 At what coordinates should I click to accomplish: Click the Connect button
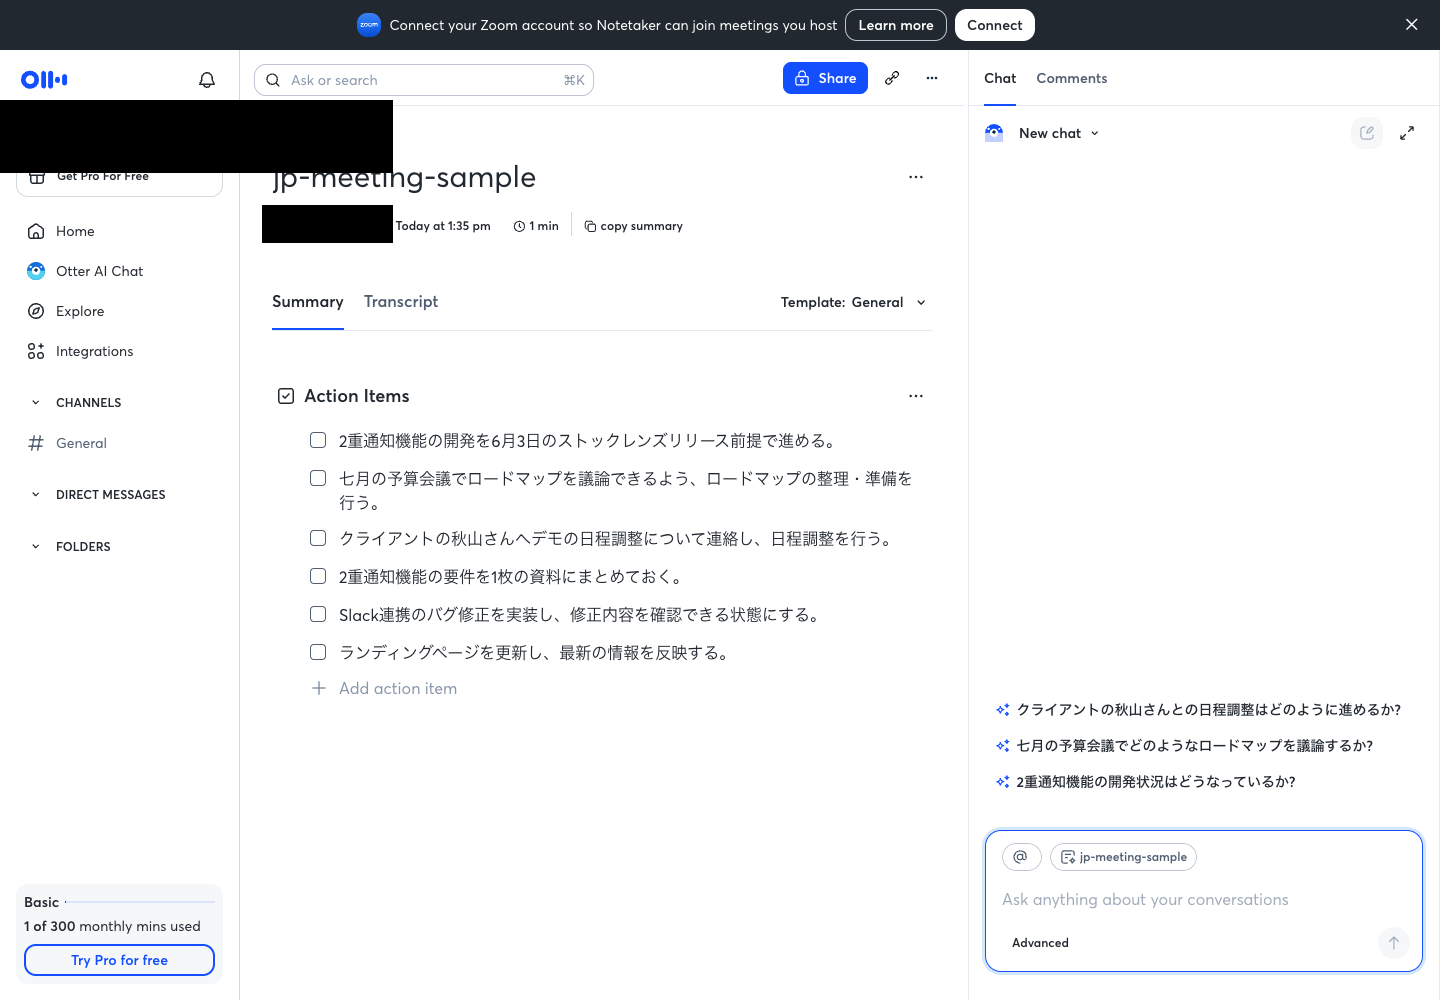pos(995,25)
